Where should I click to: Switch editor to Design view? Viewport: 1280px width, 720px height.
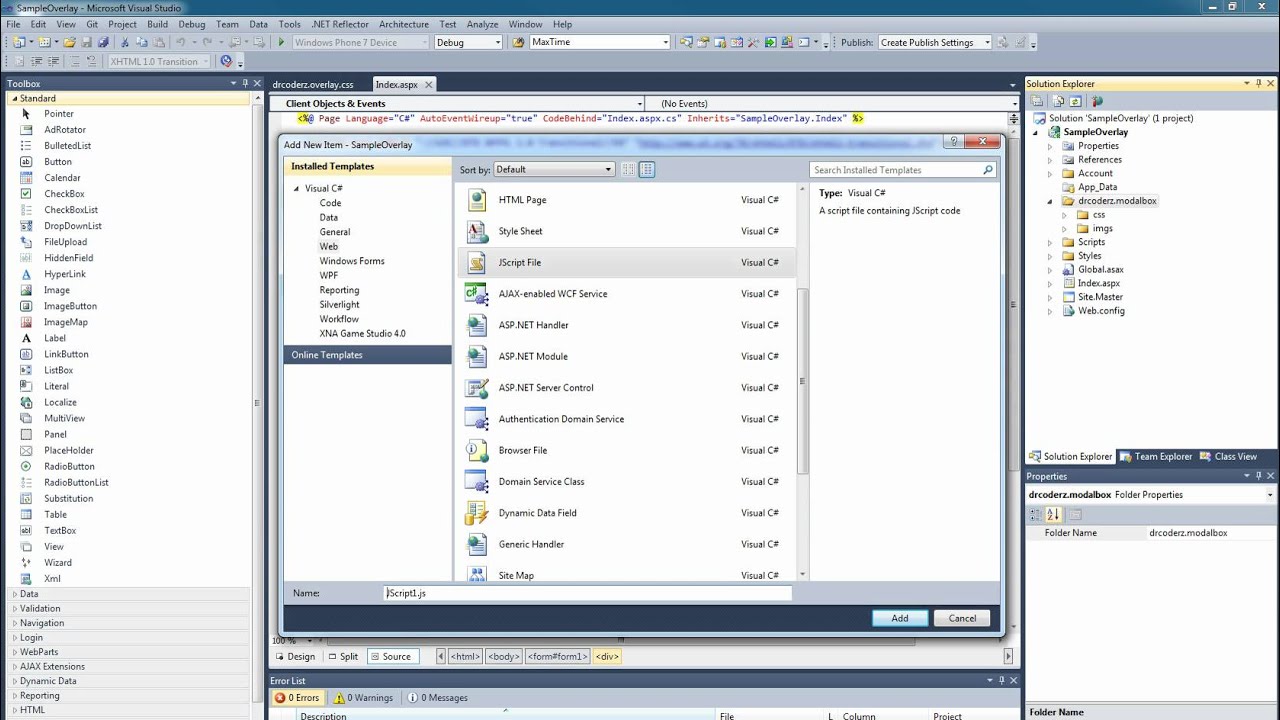point(294,657)
